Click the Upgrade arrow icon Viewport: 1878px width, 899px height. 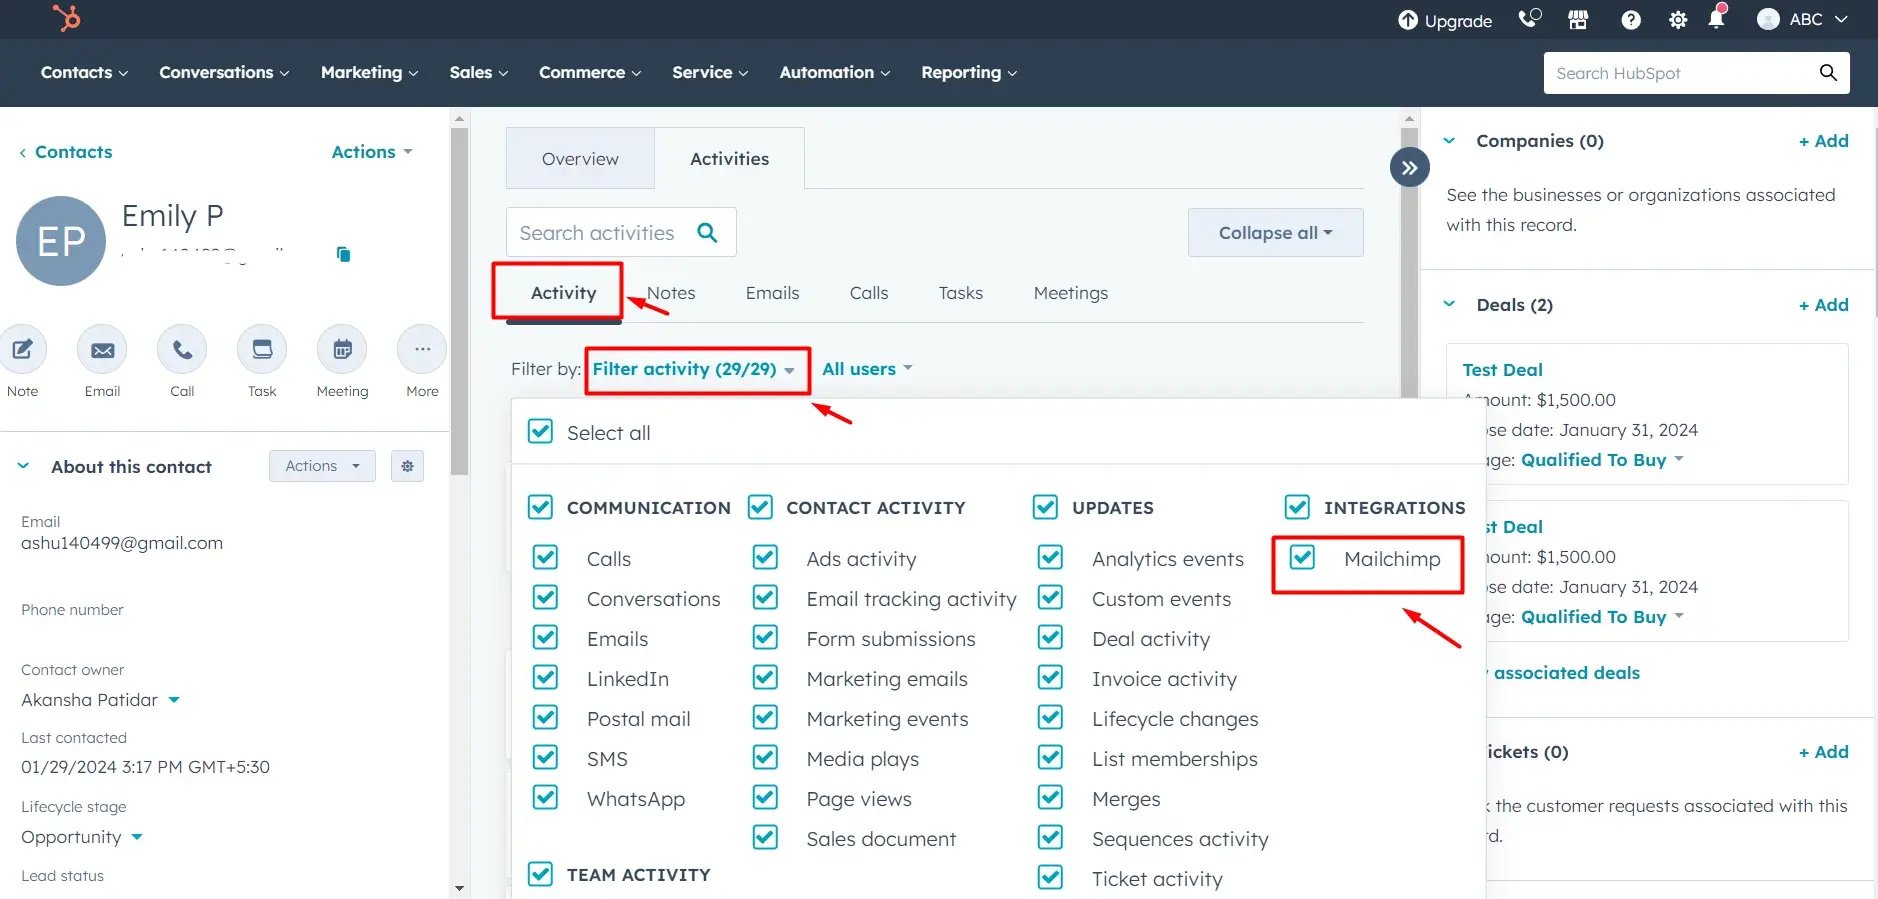(x=1408, y=20)
